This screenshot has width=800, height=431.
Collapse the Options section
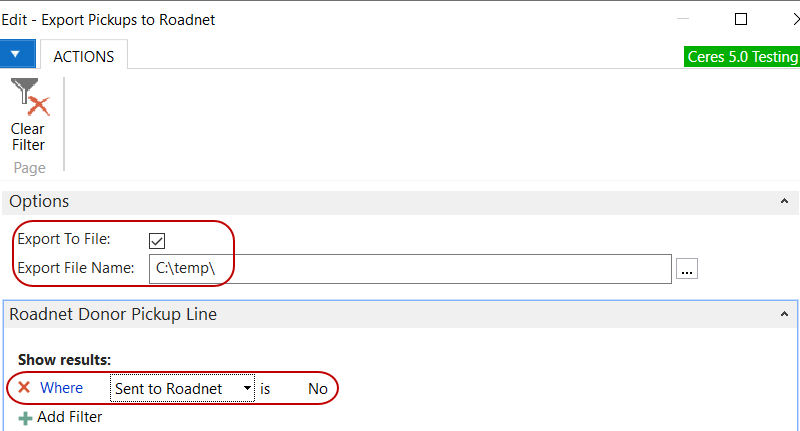[783, 202]
